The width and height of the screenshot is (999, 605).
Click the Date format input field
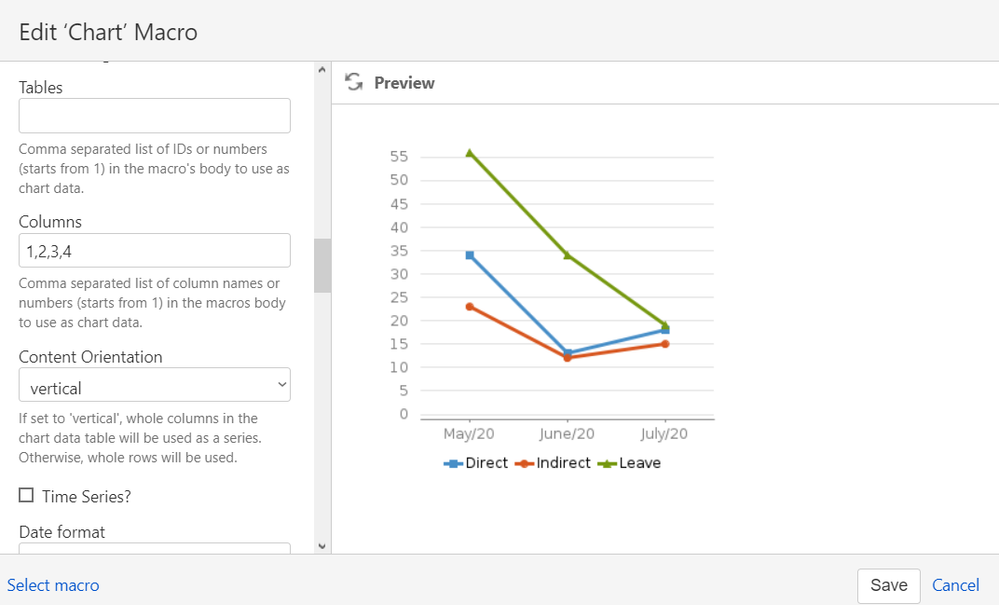[x=154, y=549]
